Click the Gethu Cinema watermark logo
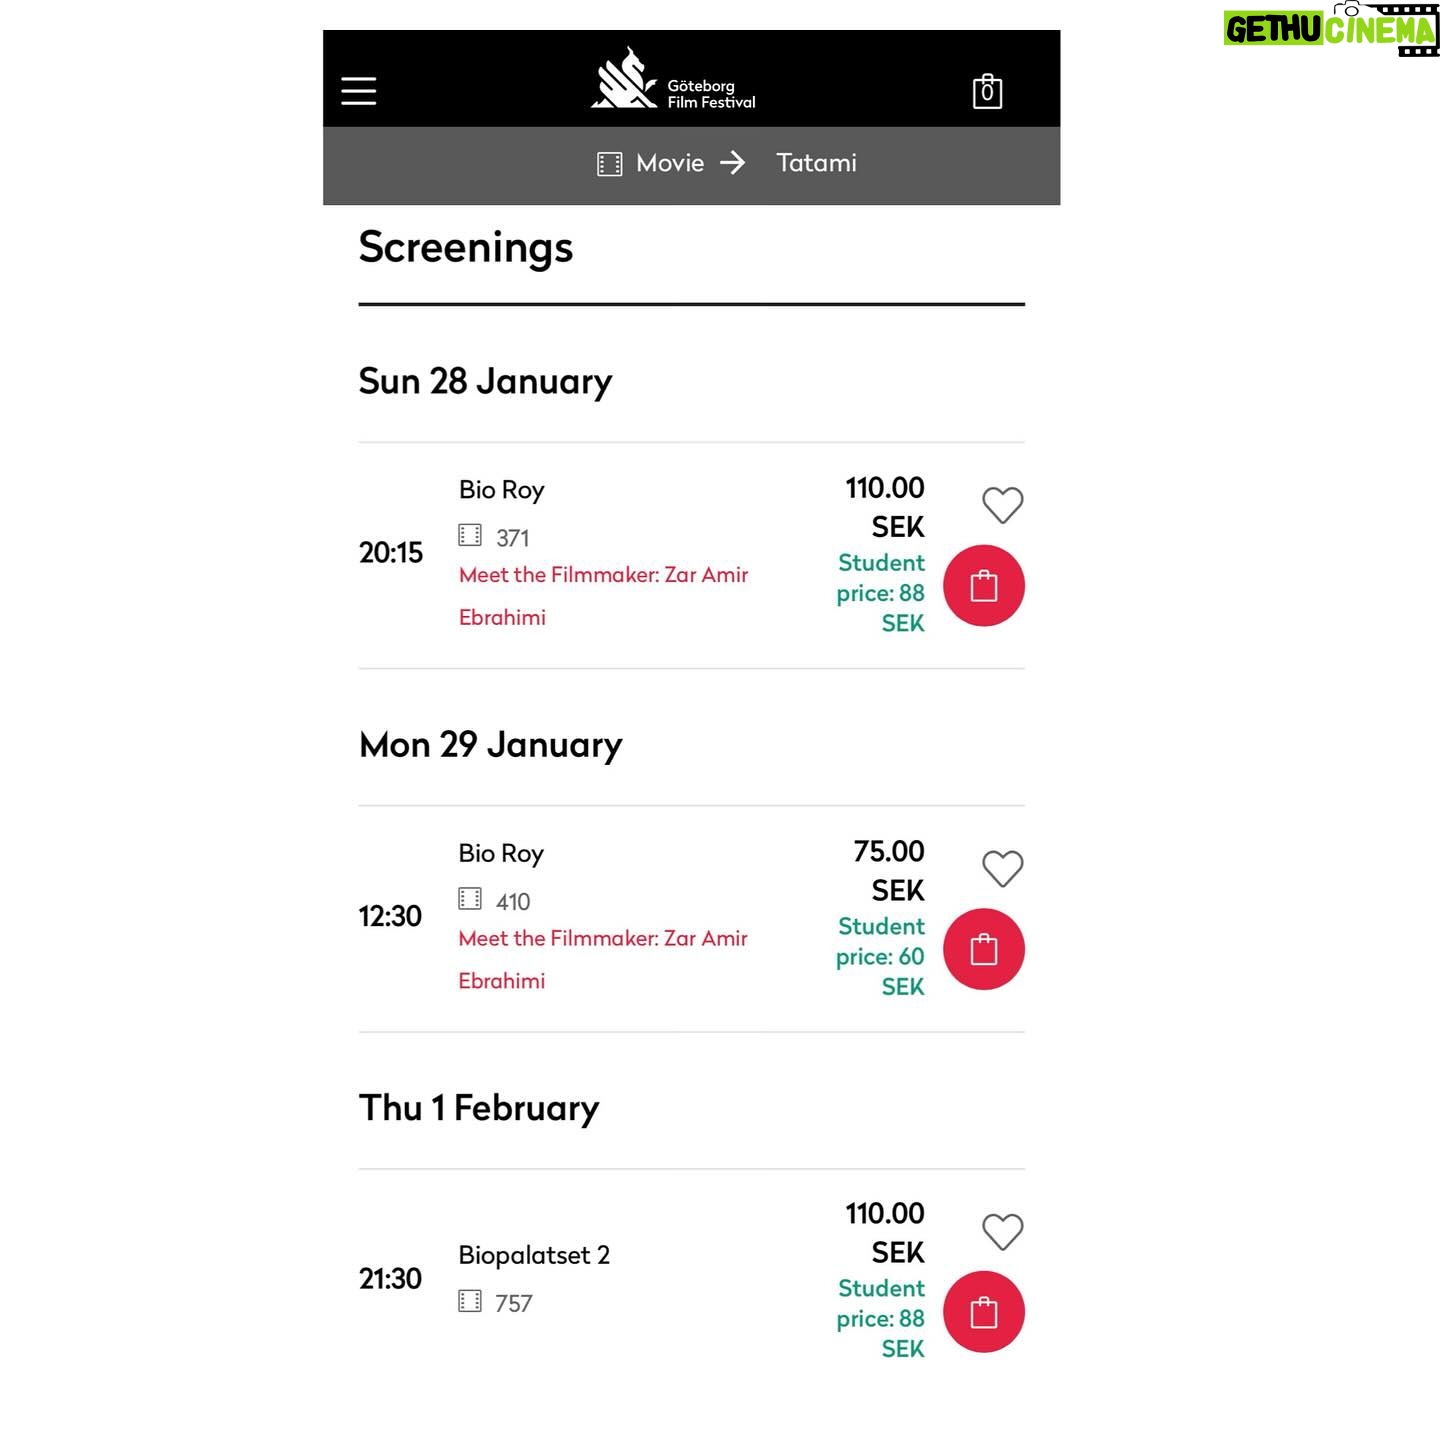1440x1440 pixels. [1331, 29]
